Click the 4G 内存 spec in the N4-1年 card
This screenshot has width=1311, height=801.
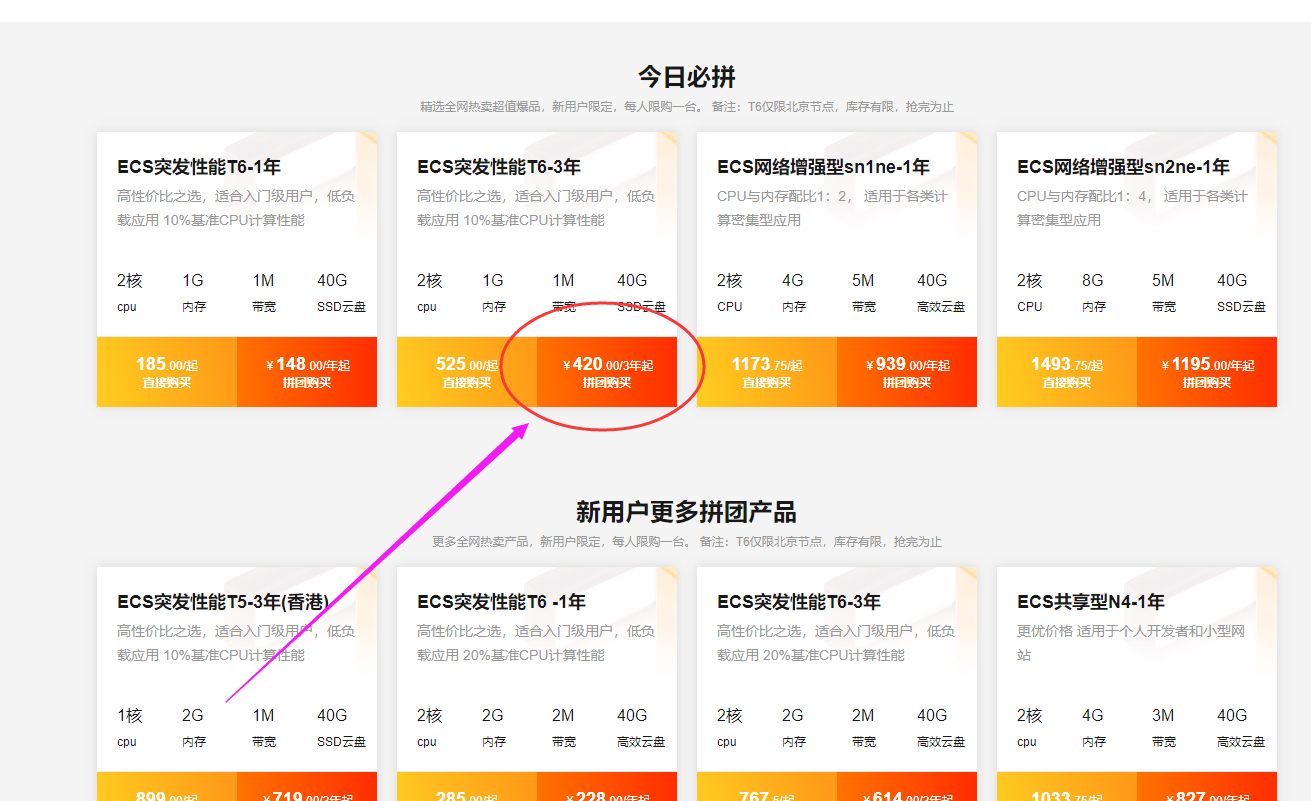[1094, 727]
